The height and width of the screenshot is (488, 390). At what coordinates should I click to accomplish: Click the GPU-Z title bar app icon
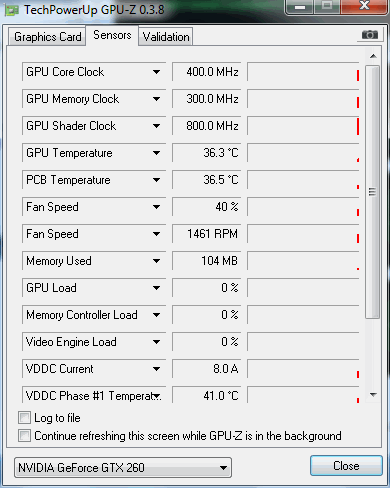(11, 11)
